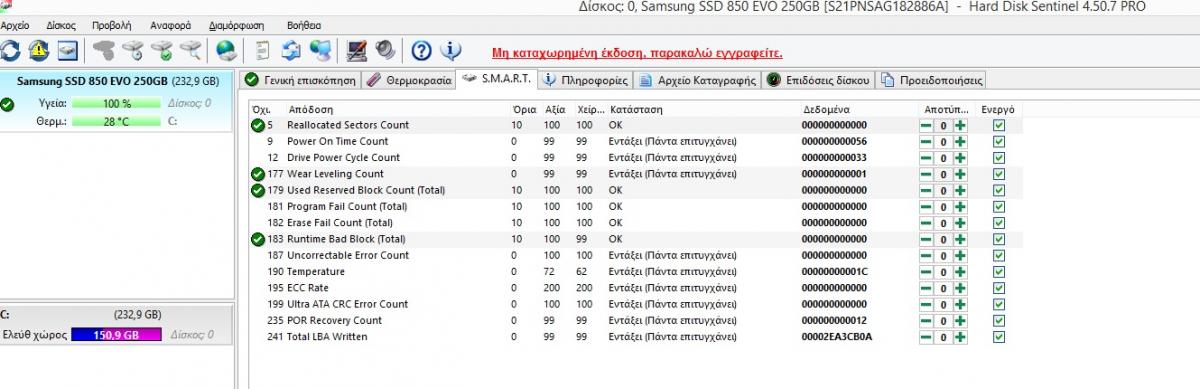Click the blue info bubble icon
Image resolution: width=1200 pixels, height=389 pixels.
click(451, 49)
